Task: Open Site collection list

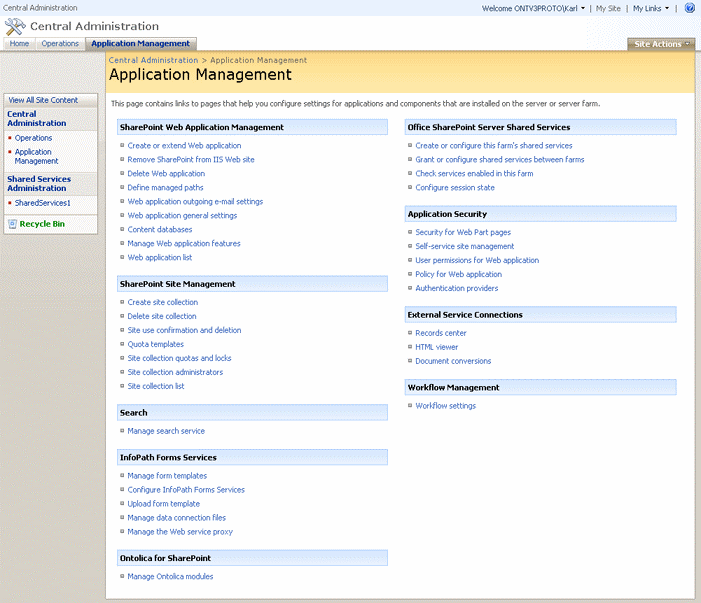Action: click(x=156, y=386)
